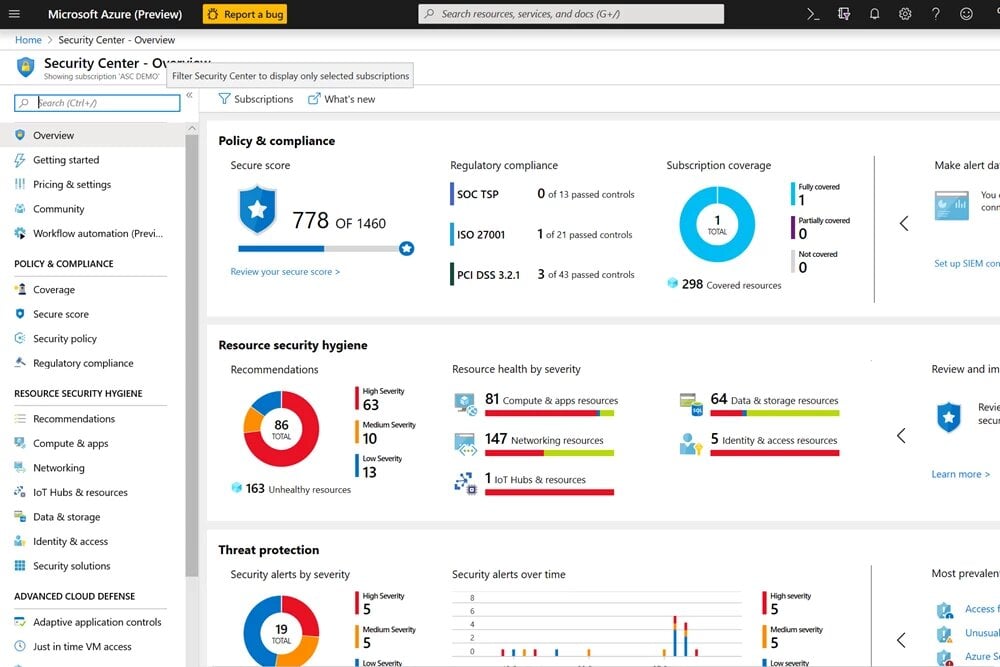Click the help question mark icon
This screenshot has width=1000, height=667.
(x=934, y=14)
